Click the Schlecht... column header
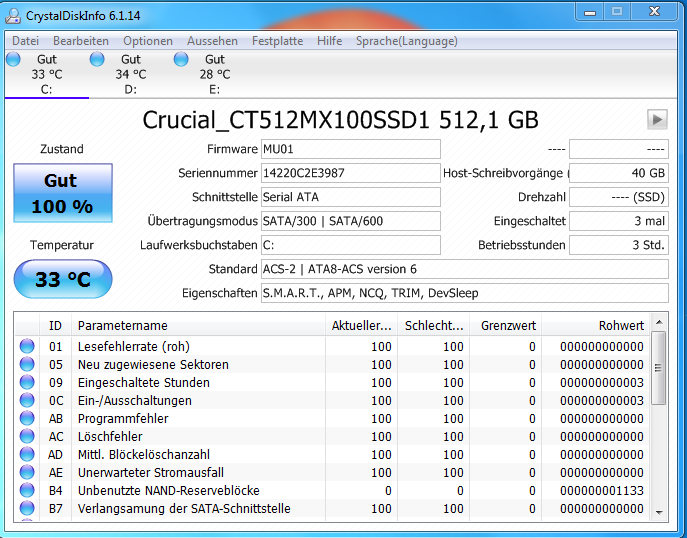 [x=434, y=326]
